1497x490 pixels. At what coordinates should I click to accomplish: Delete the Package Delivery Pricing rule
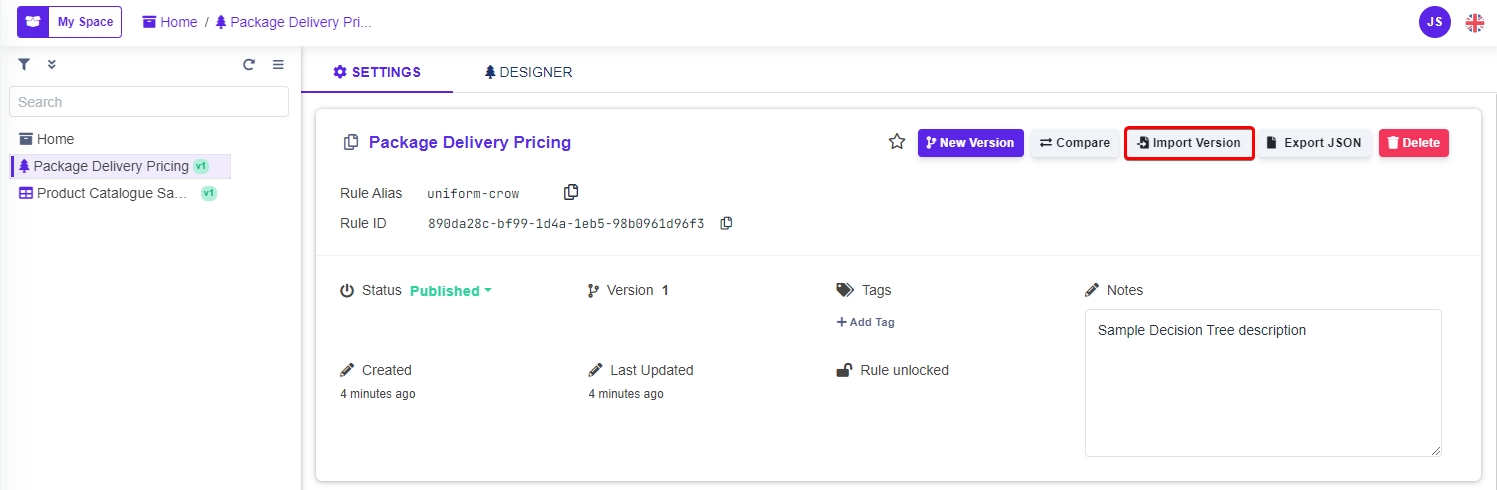[x=1413, y=143]
